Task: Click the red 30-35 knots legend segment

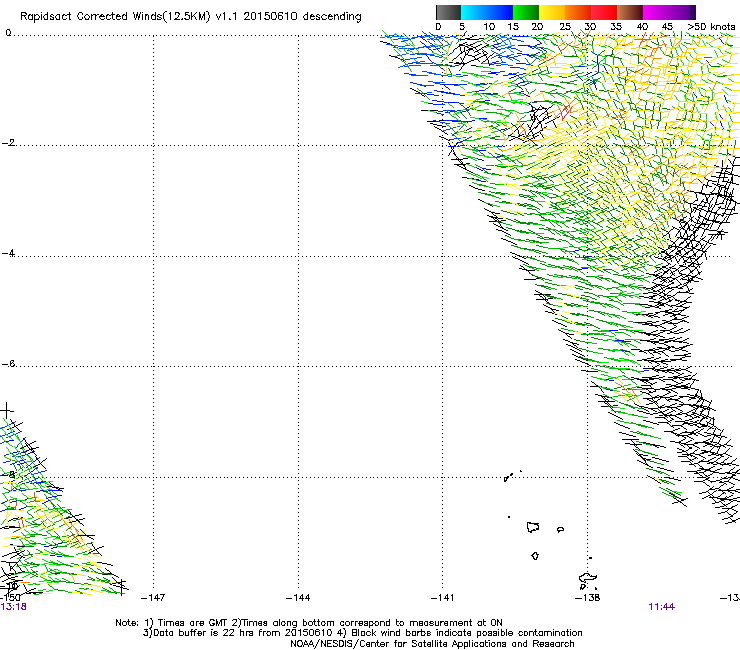Action: (604, 12)
